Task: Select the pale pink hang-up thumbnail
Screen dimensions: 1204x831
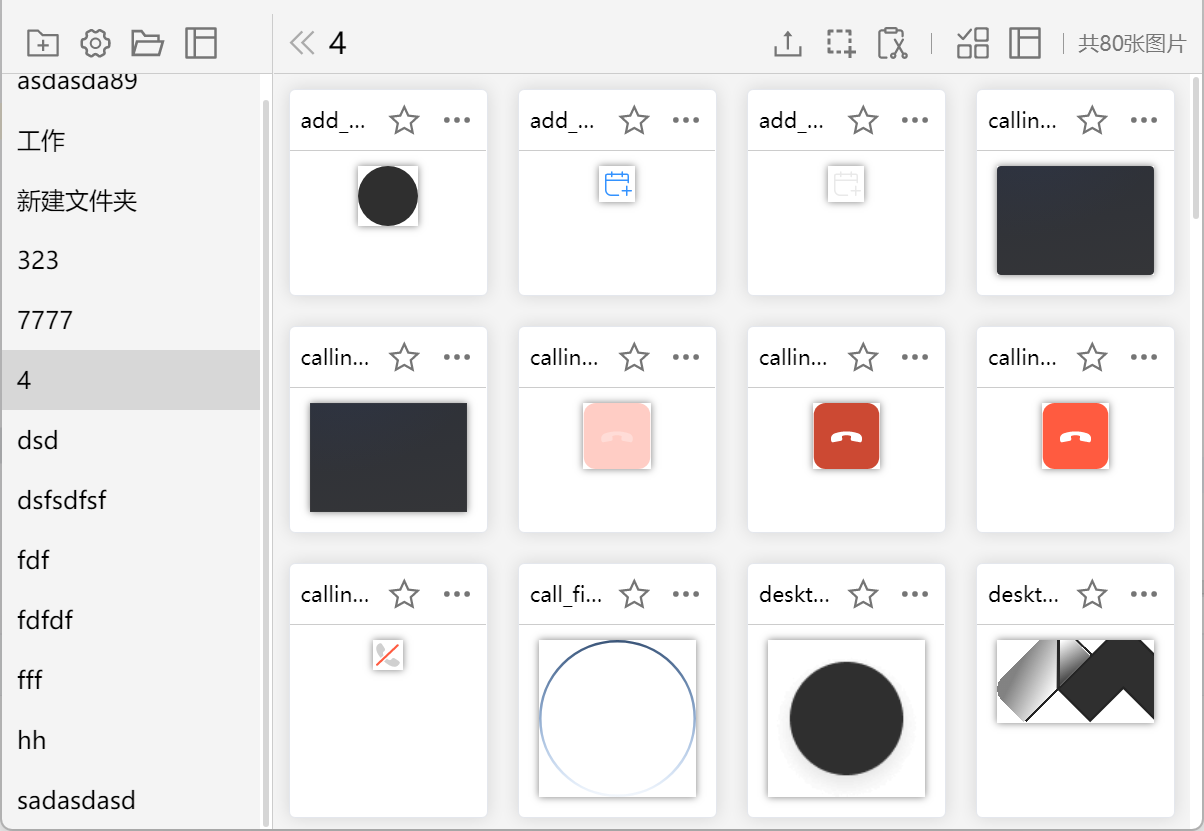Action: [617, 436]
